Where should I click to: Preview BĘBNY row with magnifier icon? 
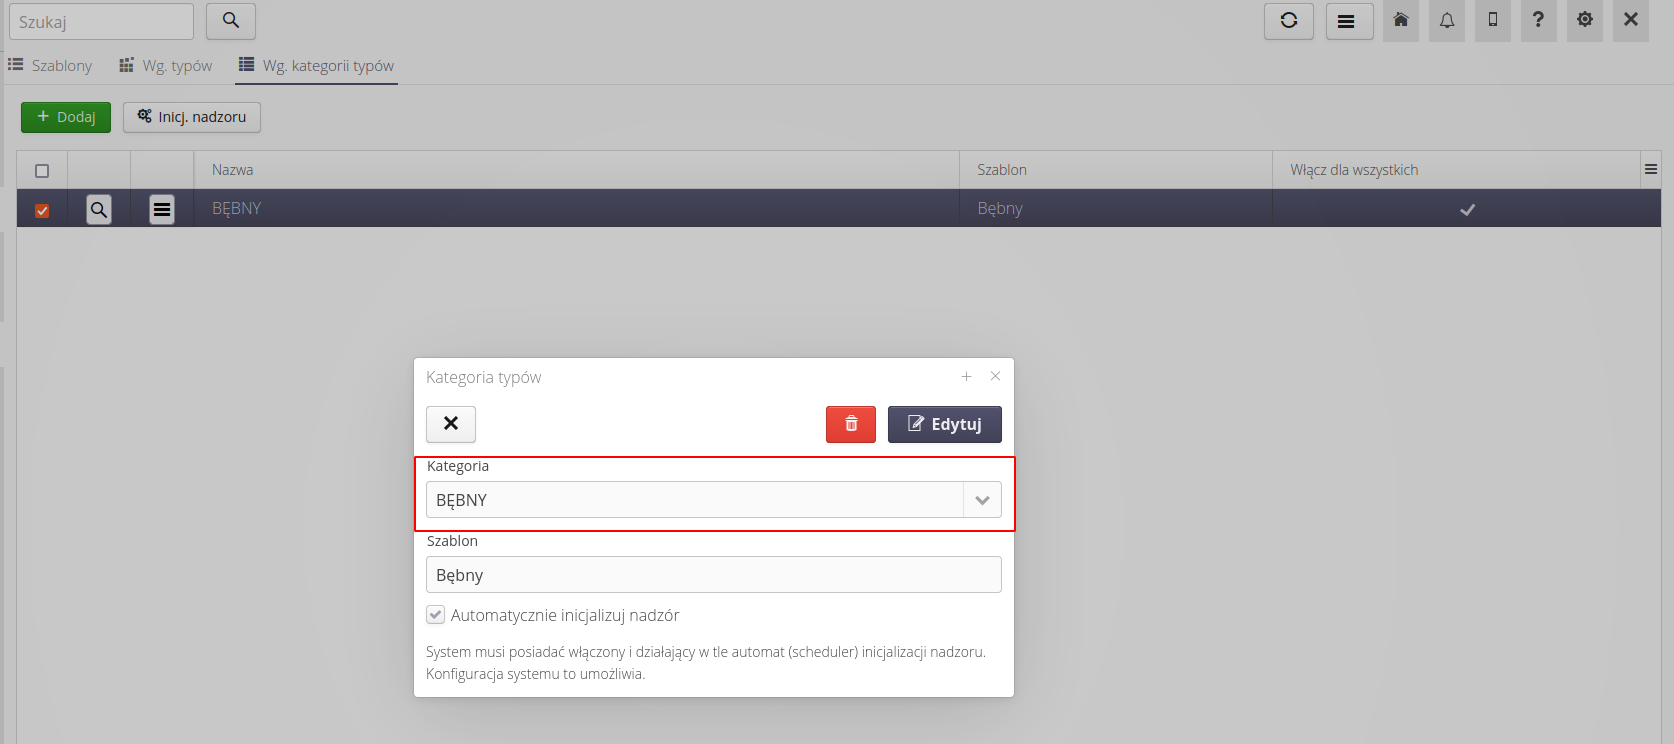click(x=99, y=209)
